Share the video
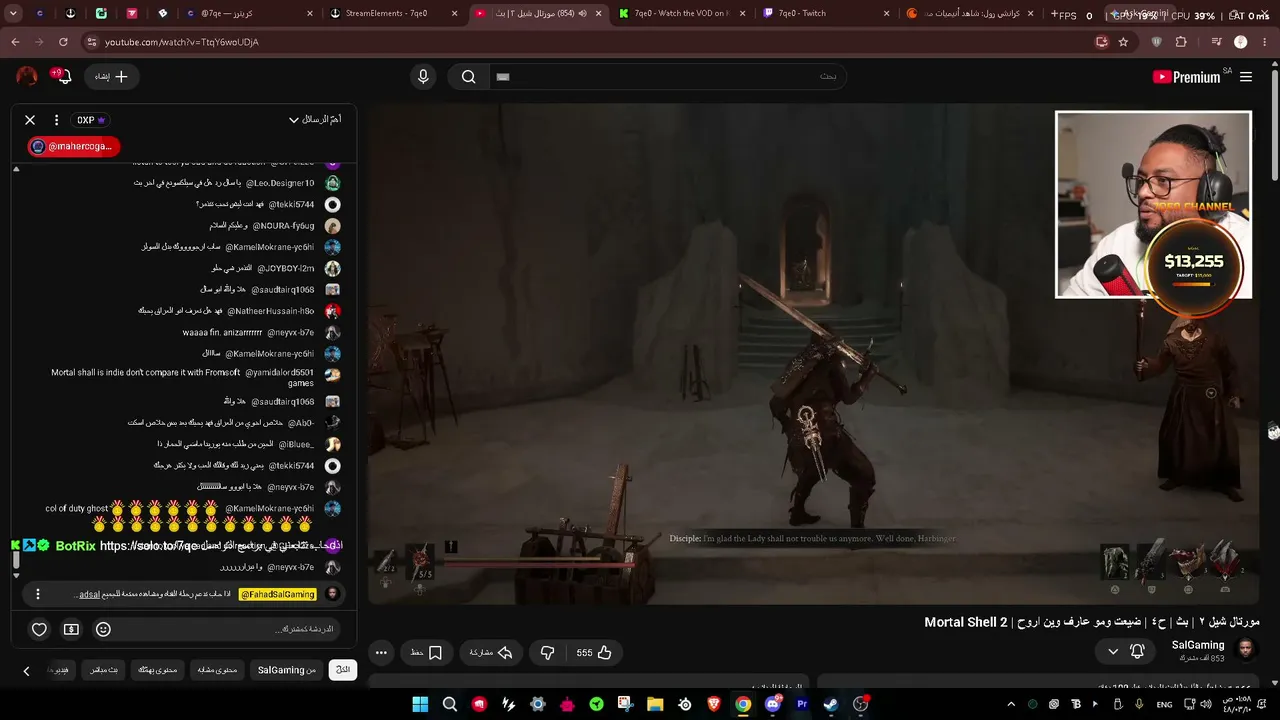 point(491,653)
